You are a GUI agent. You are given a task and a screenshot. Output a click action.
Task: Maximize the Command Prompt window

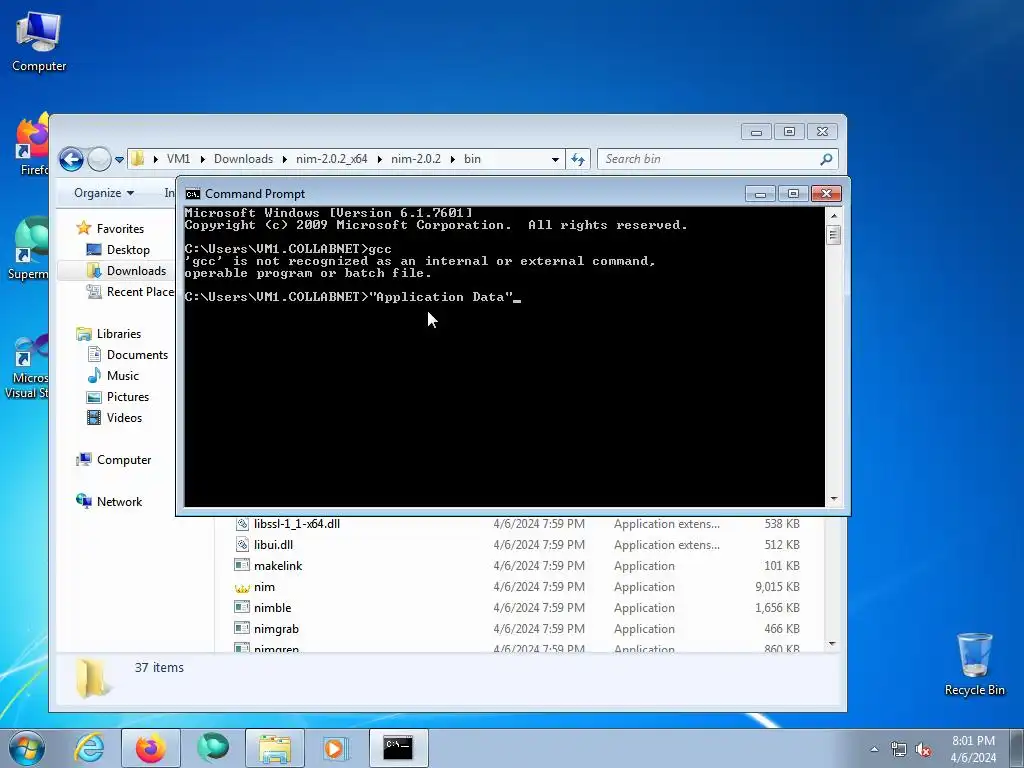pos(793,194)
